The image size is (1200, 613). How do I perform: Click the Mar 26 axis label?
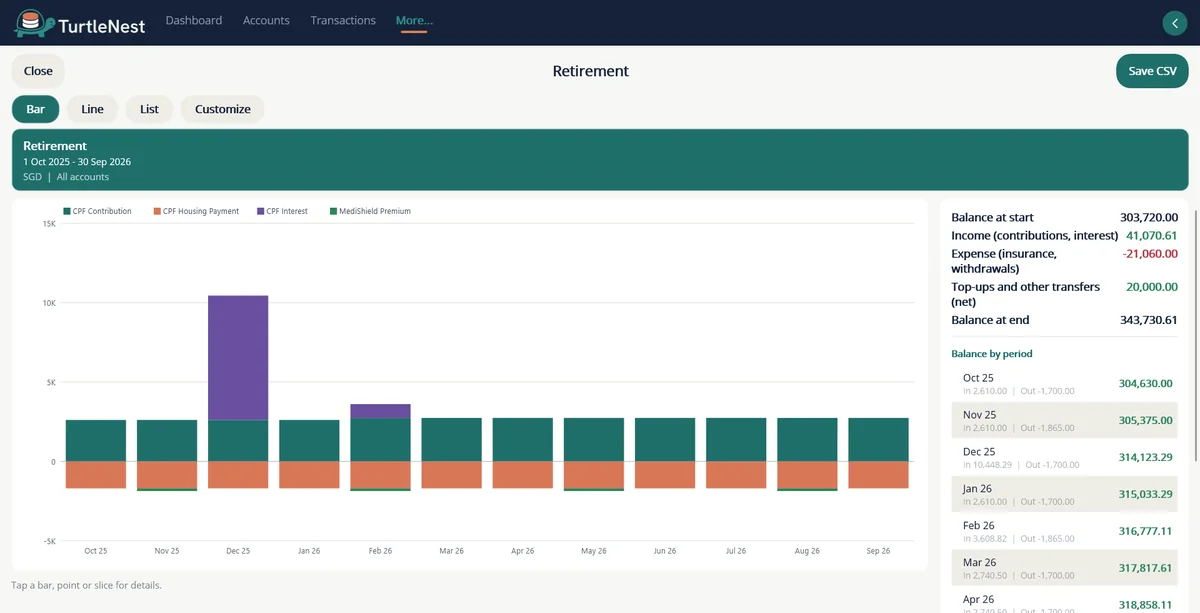[x=451, y=551]
